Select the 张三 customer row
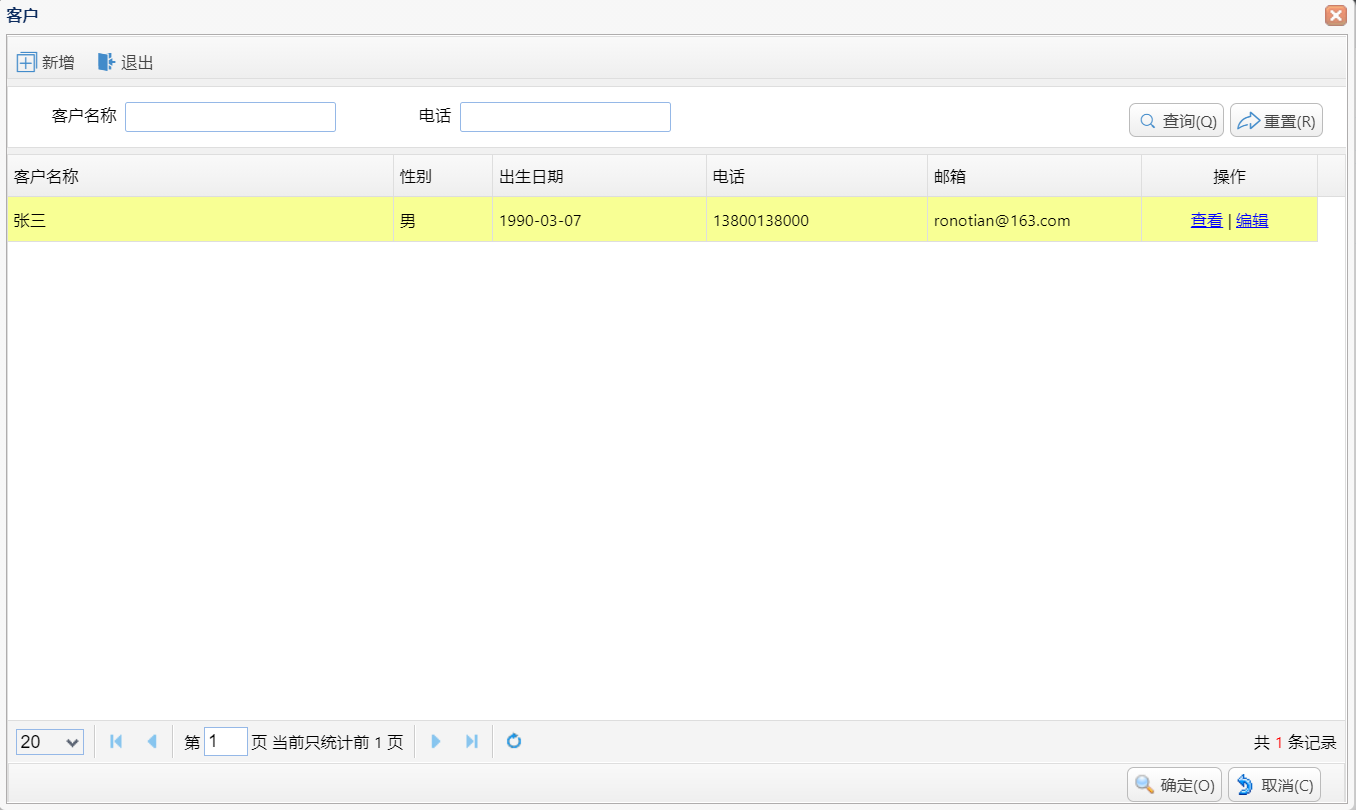Image resolution: width=1356 pixels, height=810 pixels. pos(200,221)
